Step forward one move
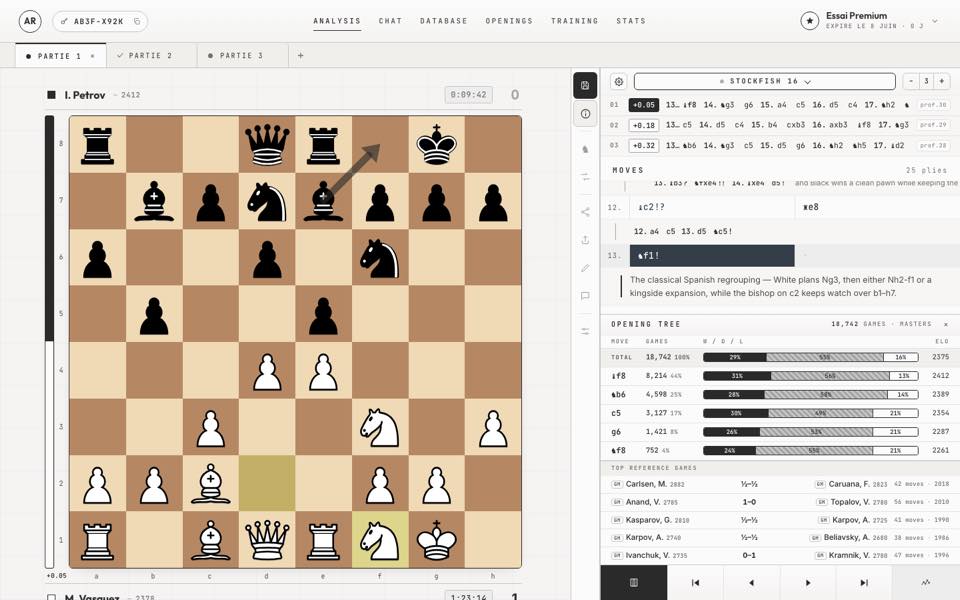The image size is (960, 600). pyautogui.click(x=808, y=583)
